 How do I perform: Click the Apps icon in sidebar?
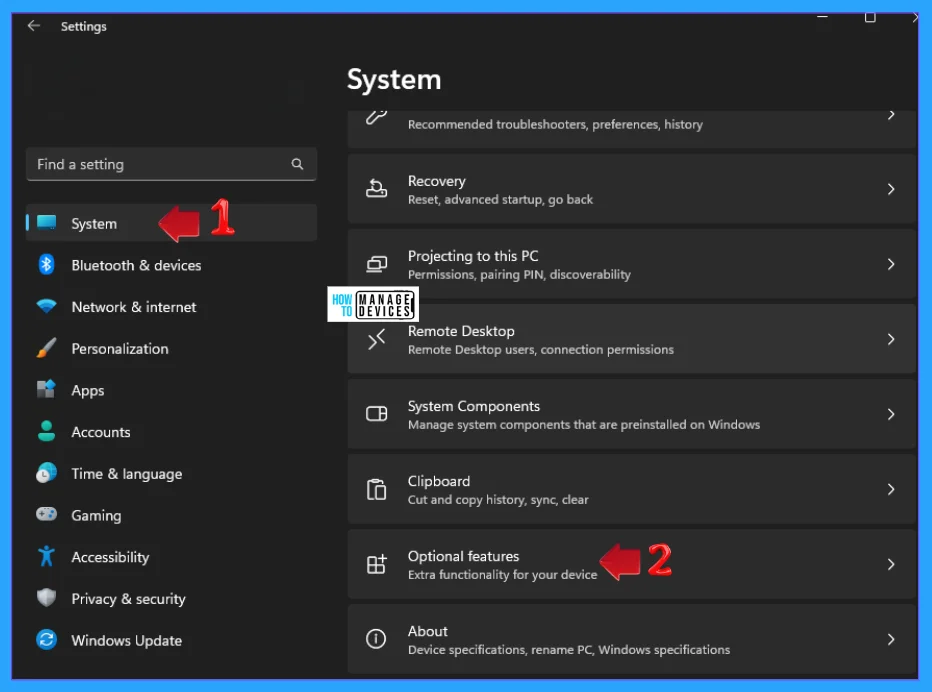point(46,389)
